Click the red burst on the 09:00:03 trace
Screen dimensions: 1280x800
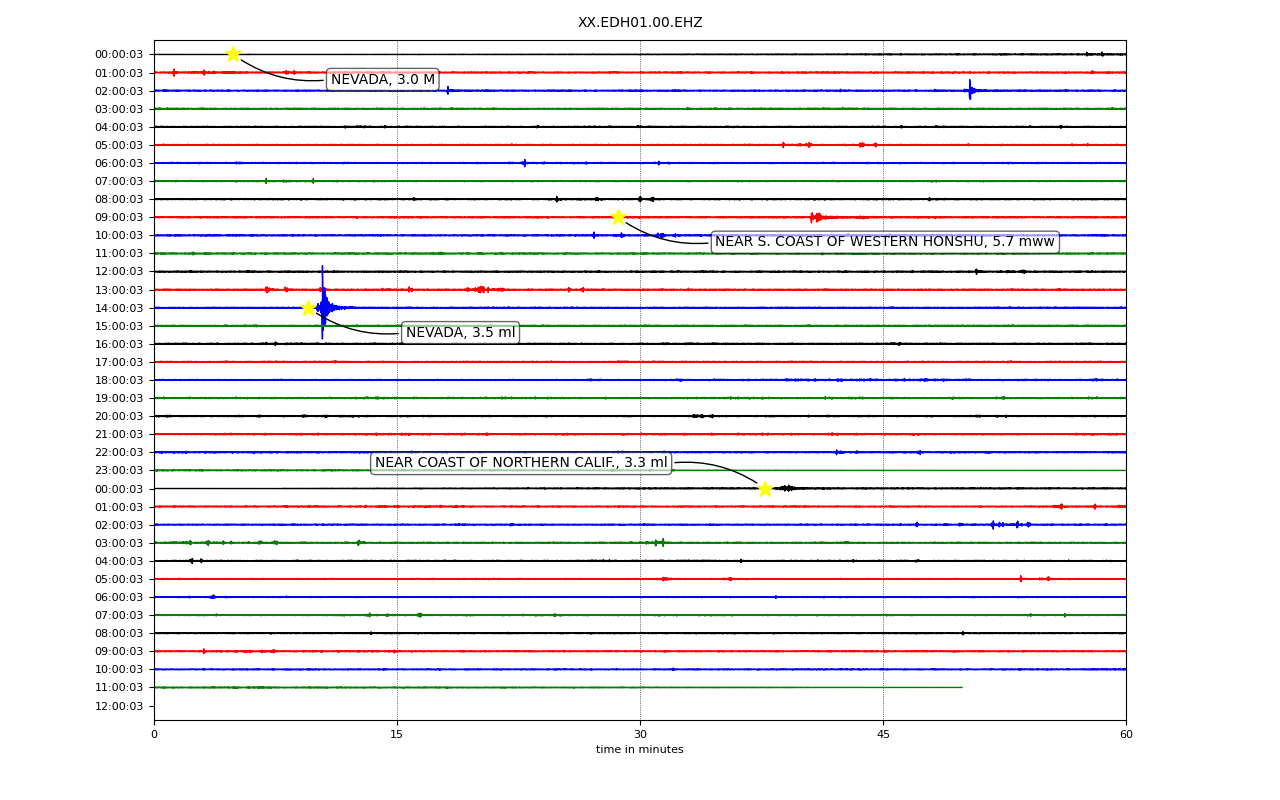[x=816, y=217]
